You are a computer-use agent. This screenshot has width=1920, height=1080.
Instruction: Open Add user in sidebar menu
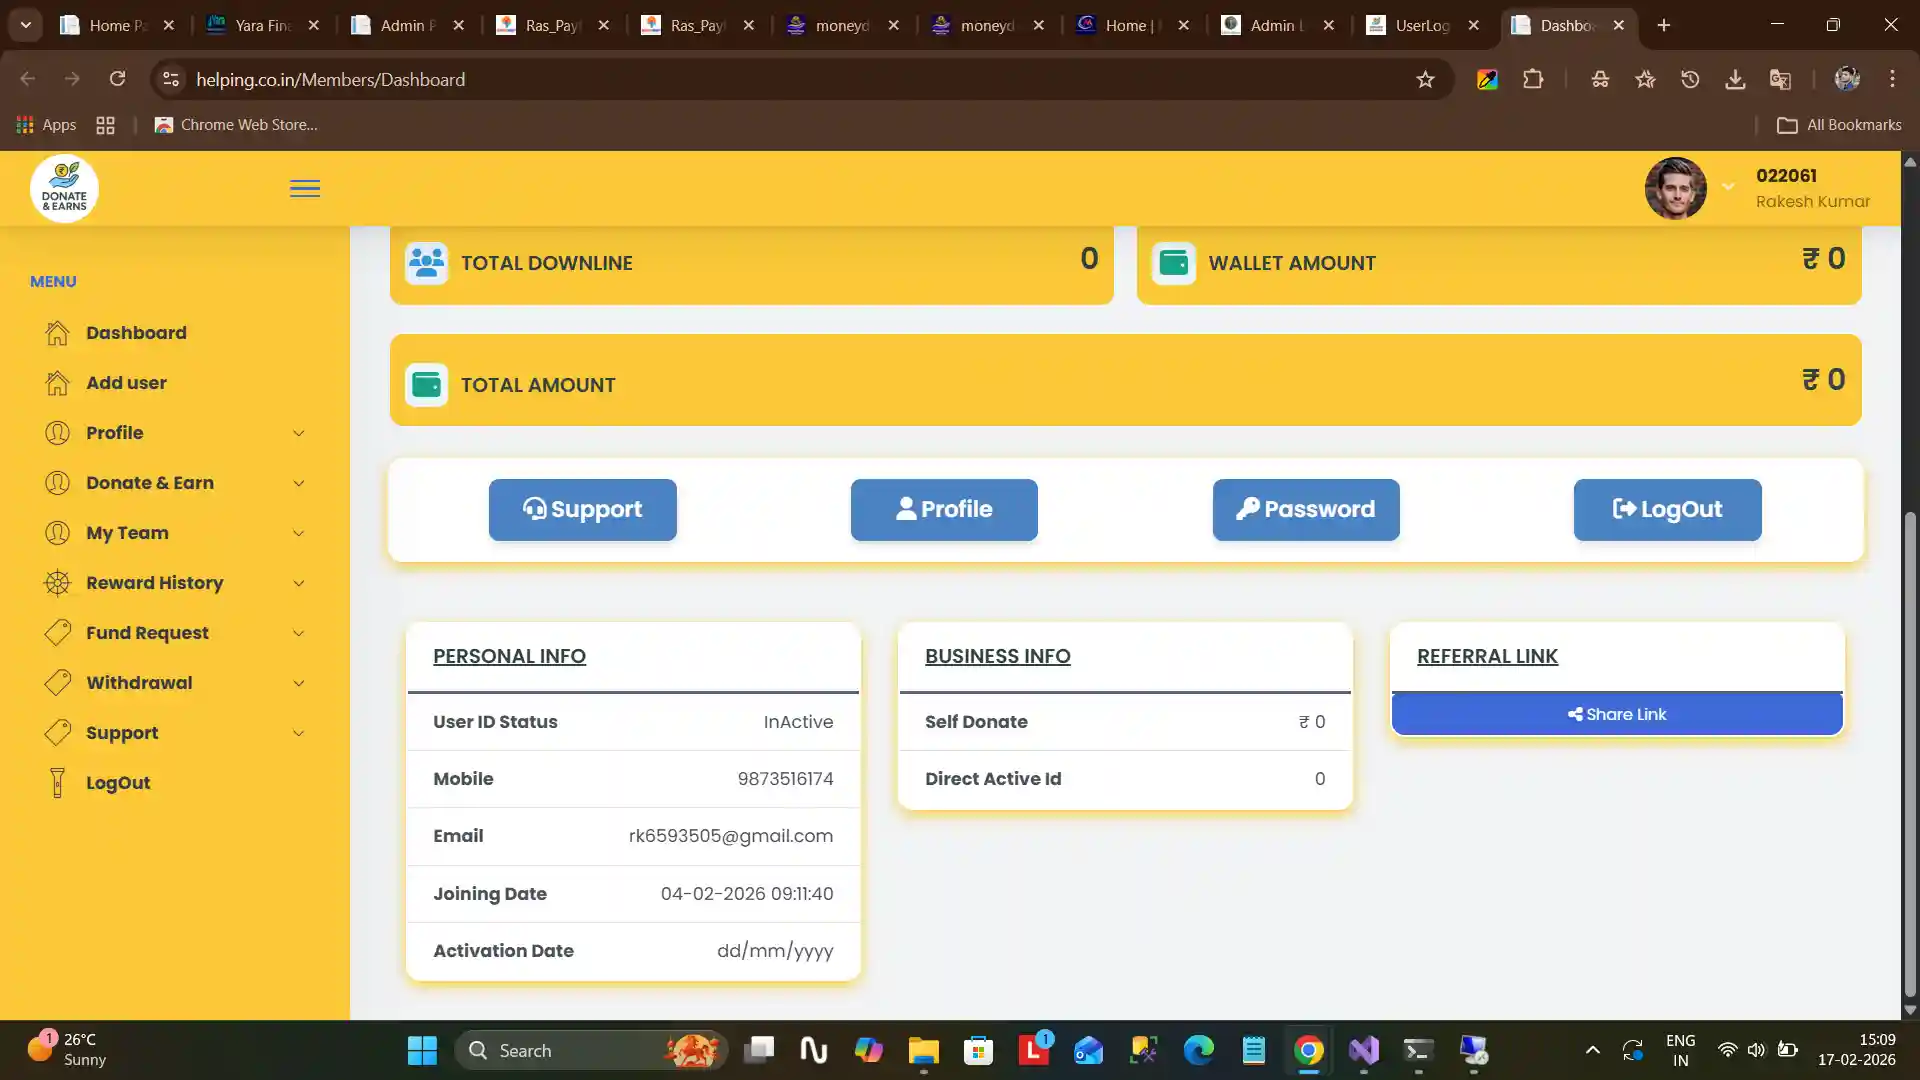126,383
